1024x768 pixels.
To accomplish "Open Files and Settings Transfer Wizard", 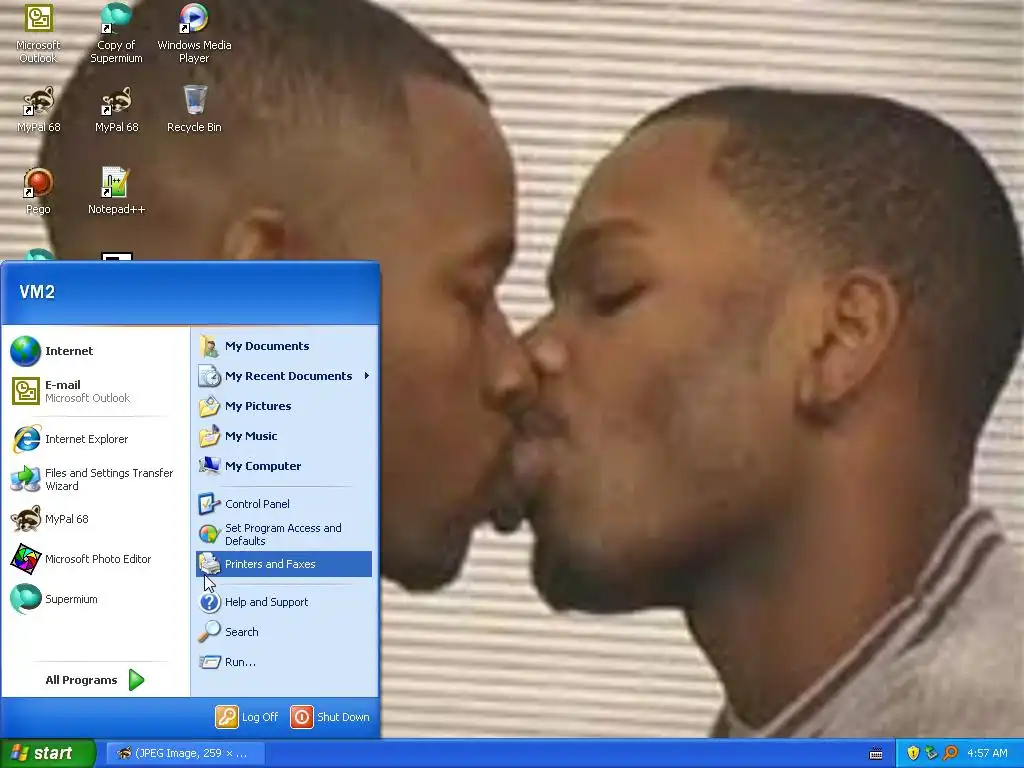I will point(95,479).
